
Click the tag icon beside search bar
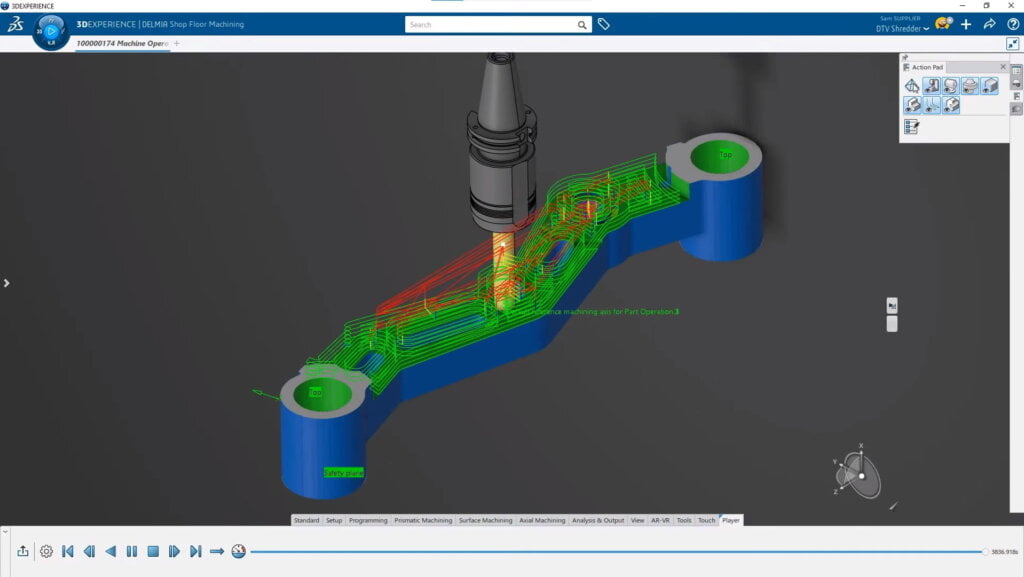tap(604, 24)
